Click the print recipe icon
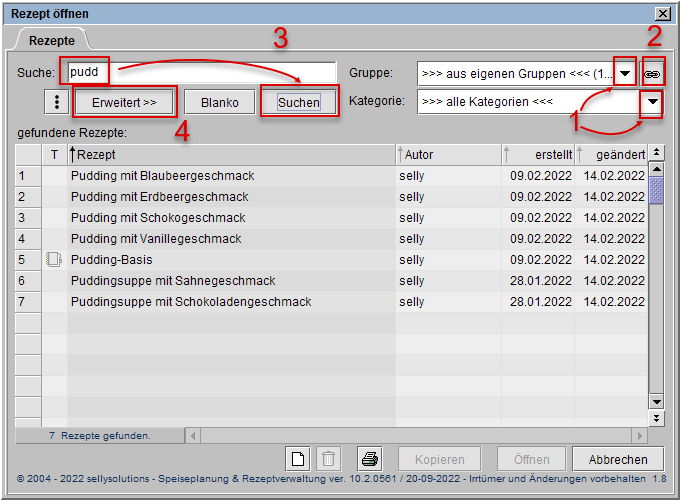 [x=369, y=459]
